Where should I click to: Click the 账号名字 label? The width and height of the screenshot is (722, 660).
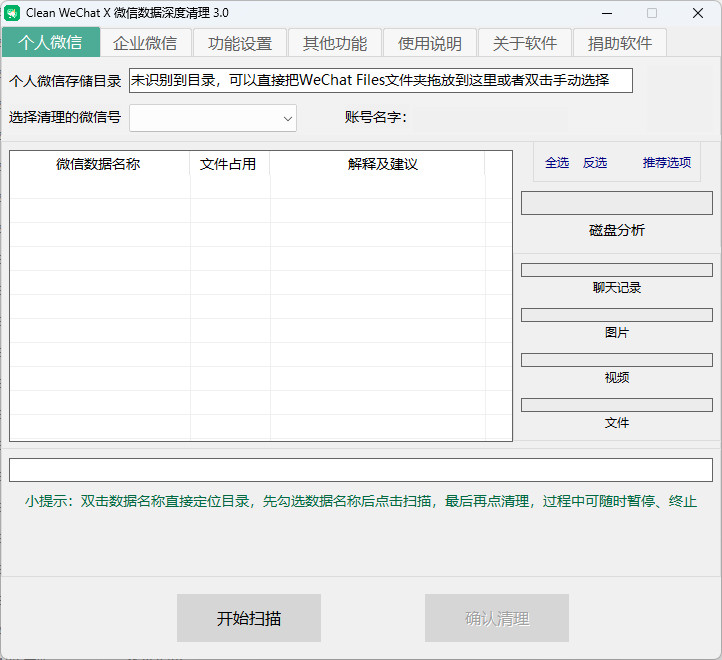pos(375,117)
